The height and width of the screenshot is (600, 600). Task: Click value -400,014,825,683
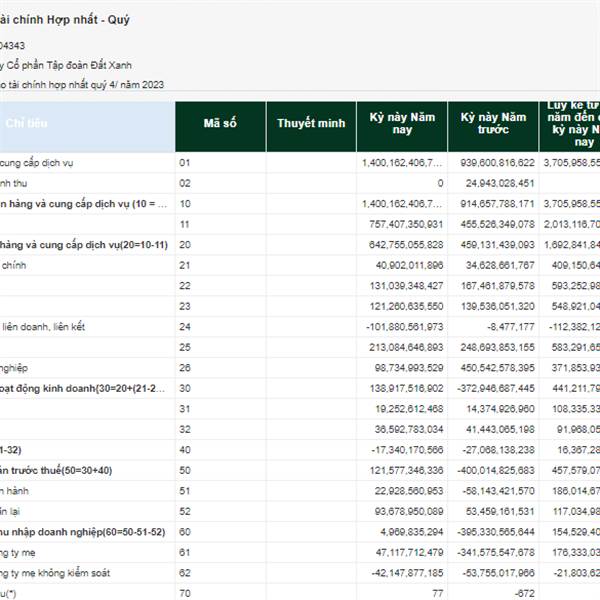pos(496,470)
